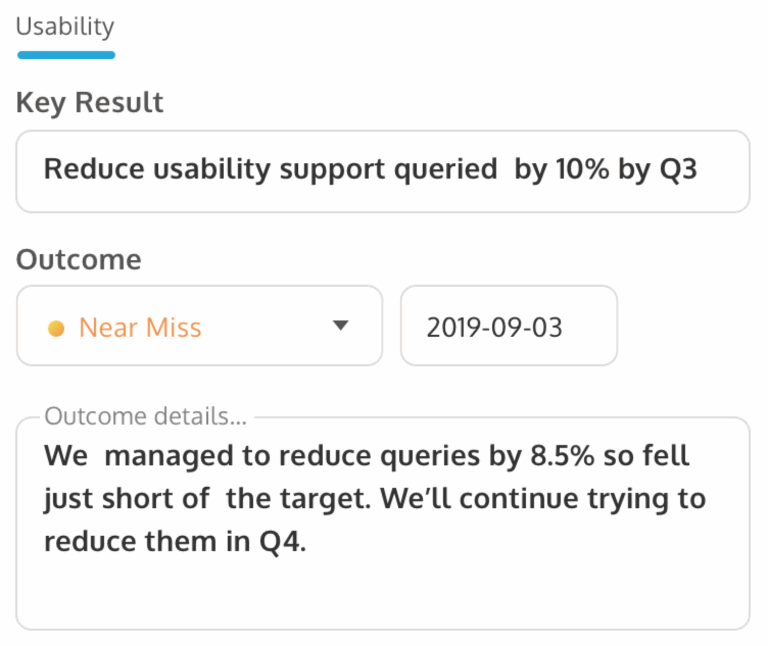Open the Near Miss outcome dropdown
This screenshot has width=768, height=646.
[199, 326]
